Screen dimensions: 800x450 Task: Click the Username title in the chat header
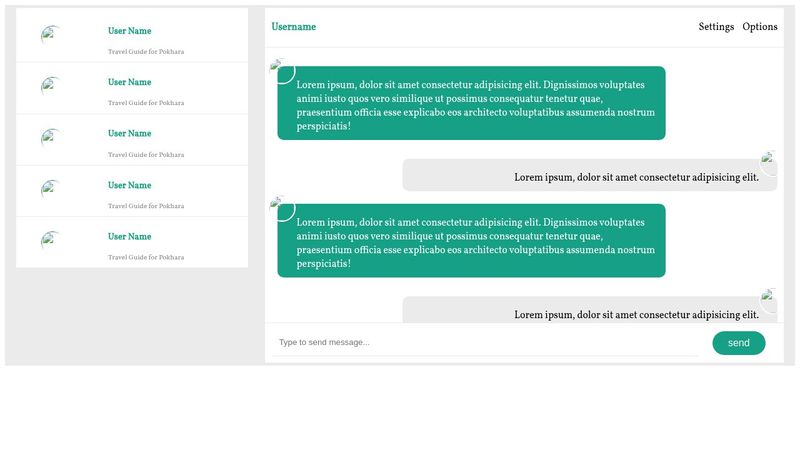pyautogui.click(x=293, y=27)
